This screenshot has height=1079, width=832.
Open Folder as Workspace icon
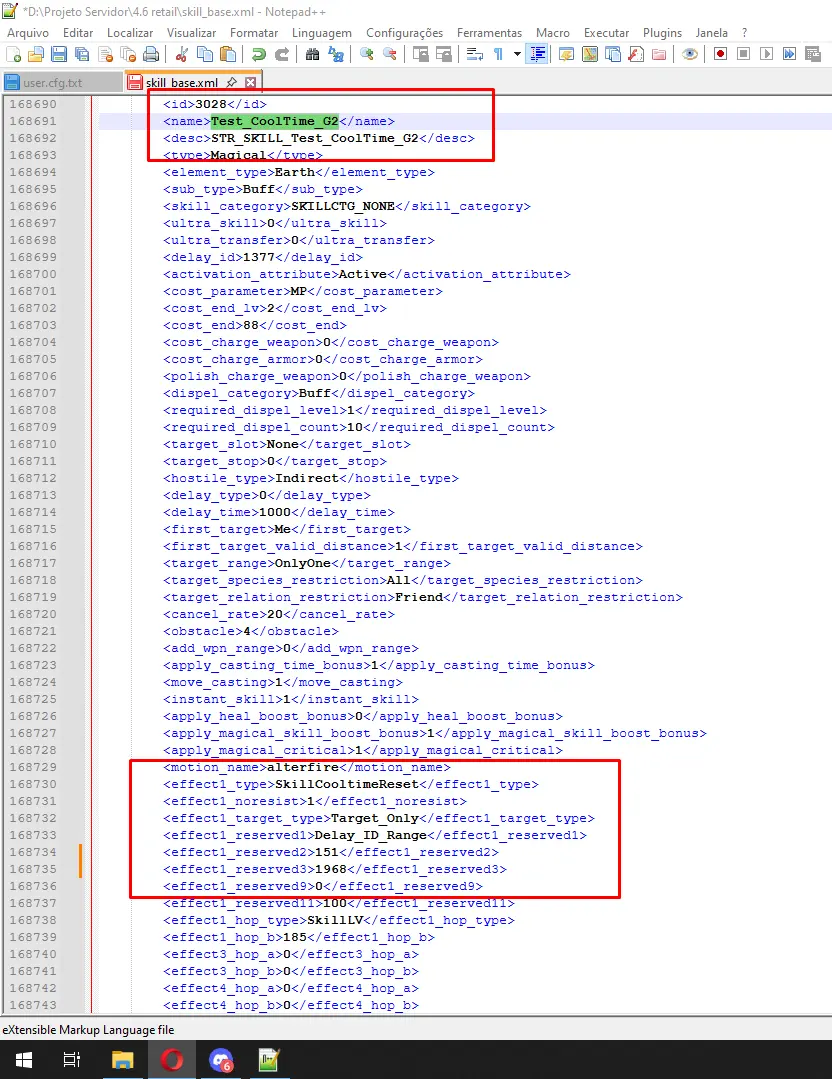(x=659, y=54)
